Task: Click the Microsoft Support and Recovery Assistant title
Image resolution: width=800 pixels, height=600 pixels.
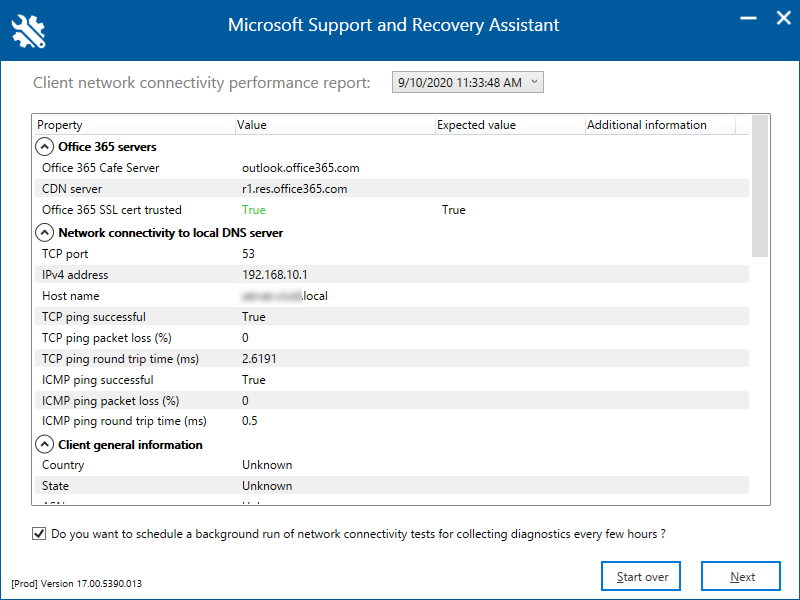Action: 393,24
